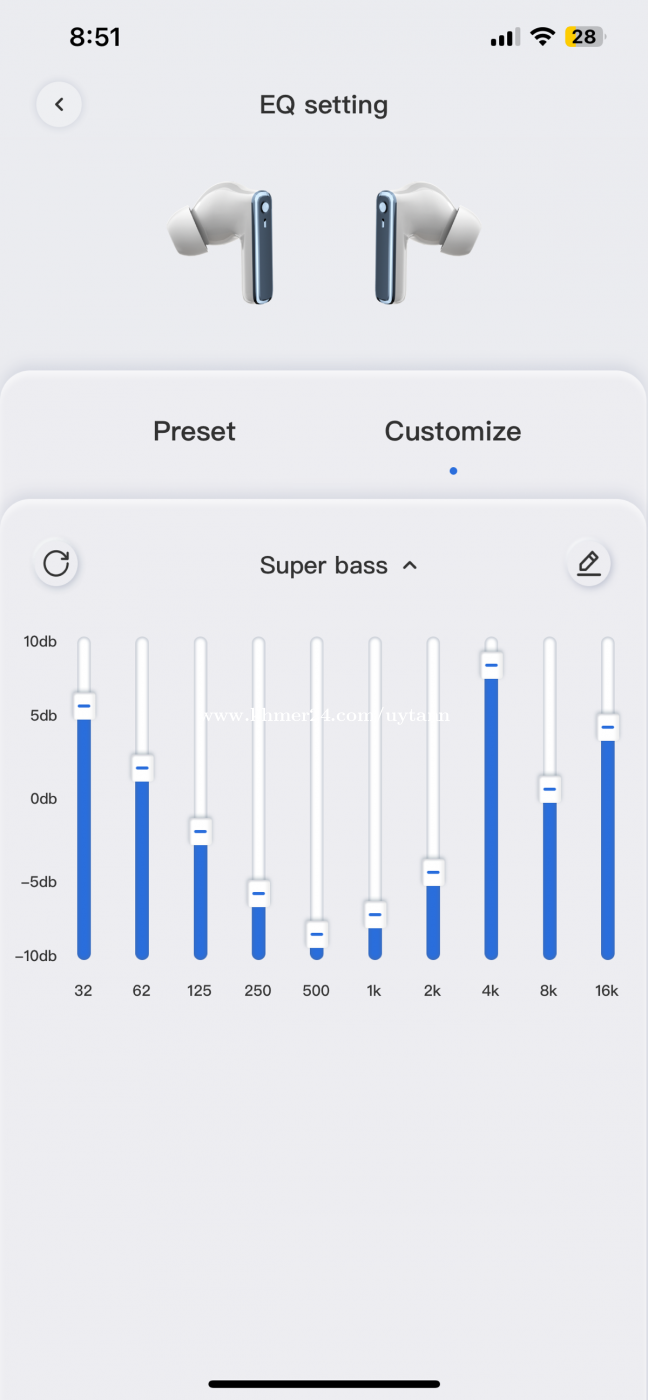The height and width of the screenshot is (1400, 648).
Task: Tap the edit pencil icon
Action: pos(589,563)
